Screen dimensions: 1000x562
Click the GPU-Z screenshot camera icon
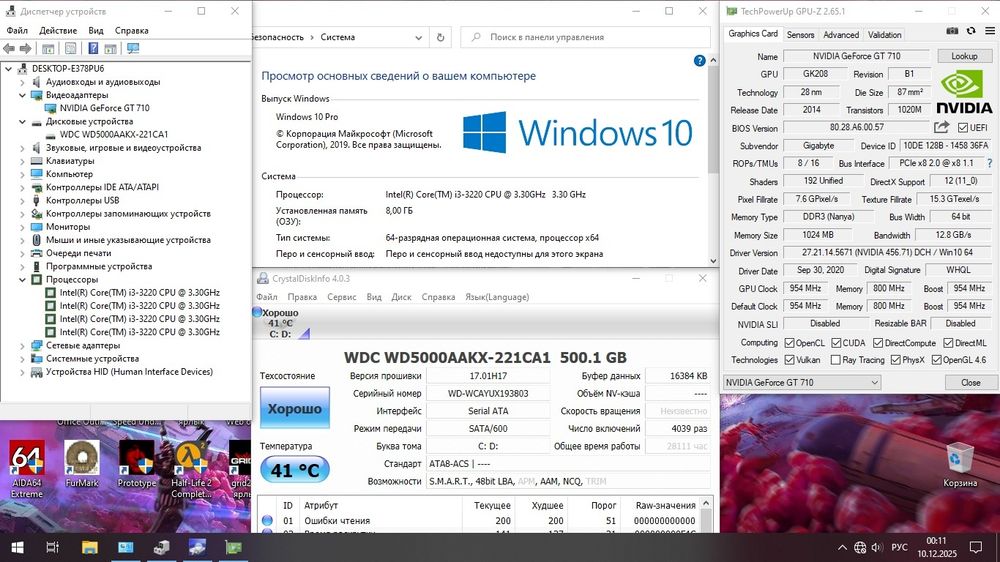(x=952, y=31)
